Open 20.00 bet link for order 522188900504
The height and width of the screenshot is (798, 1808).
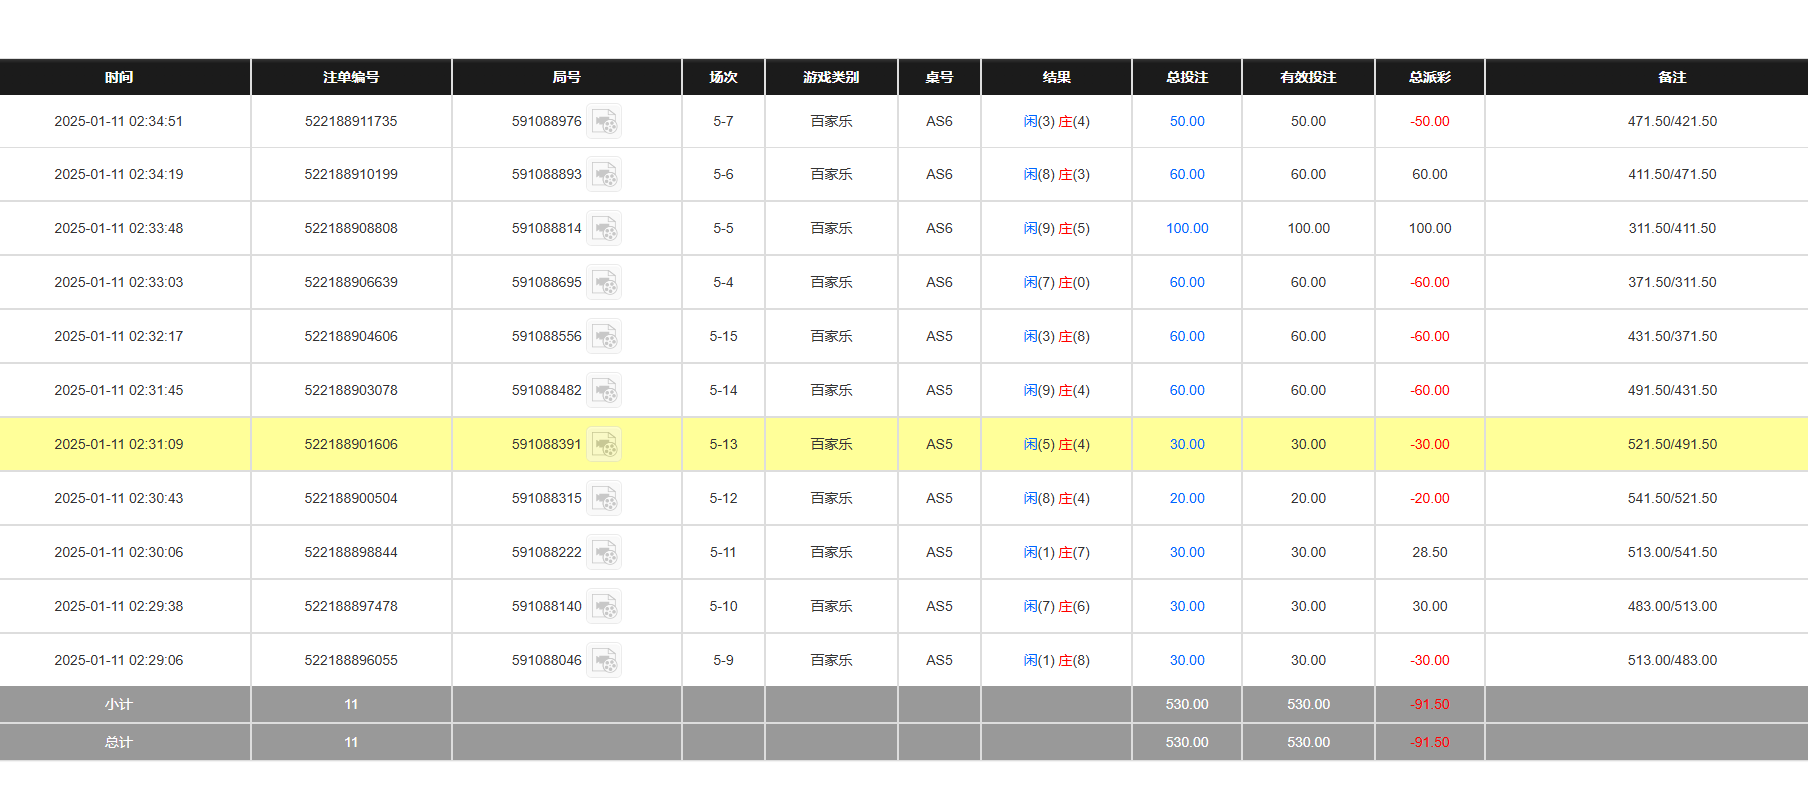1187,498
